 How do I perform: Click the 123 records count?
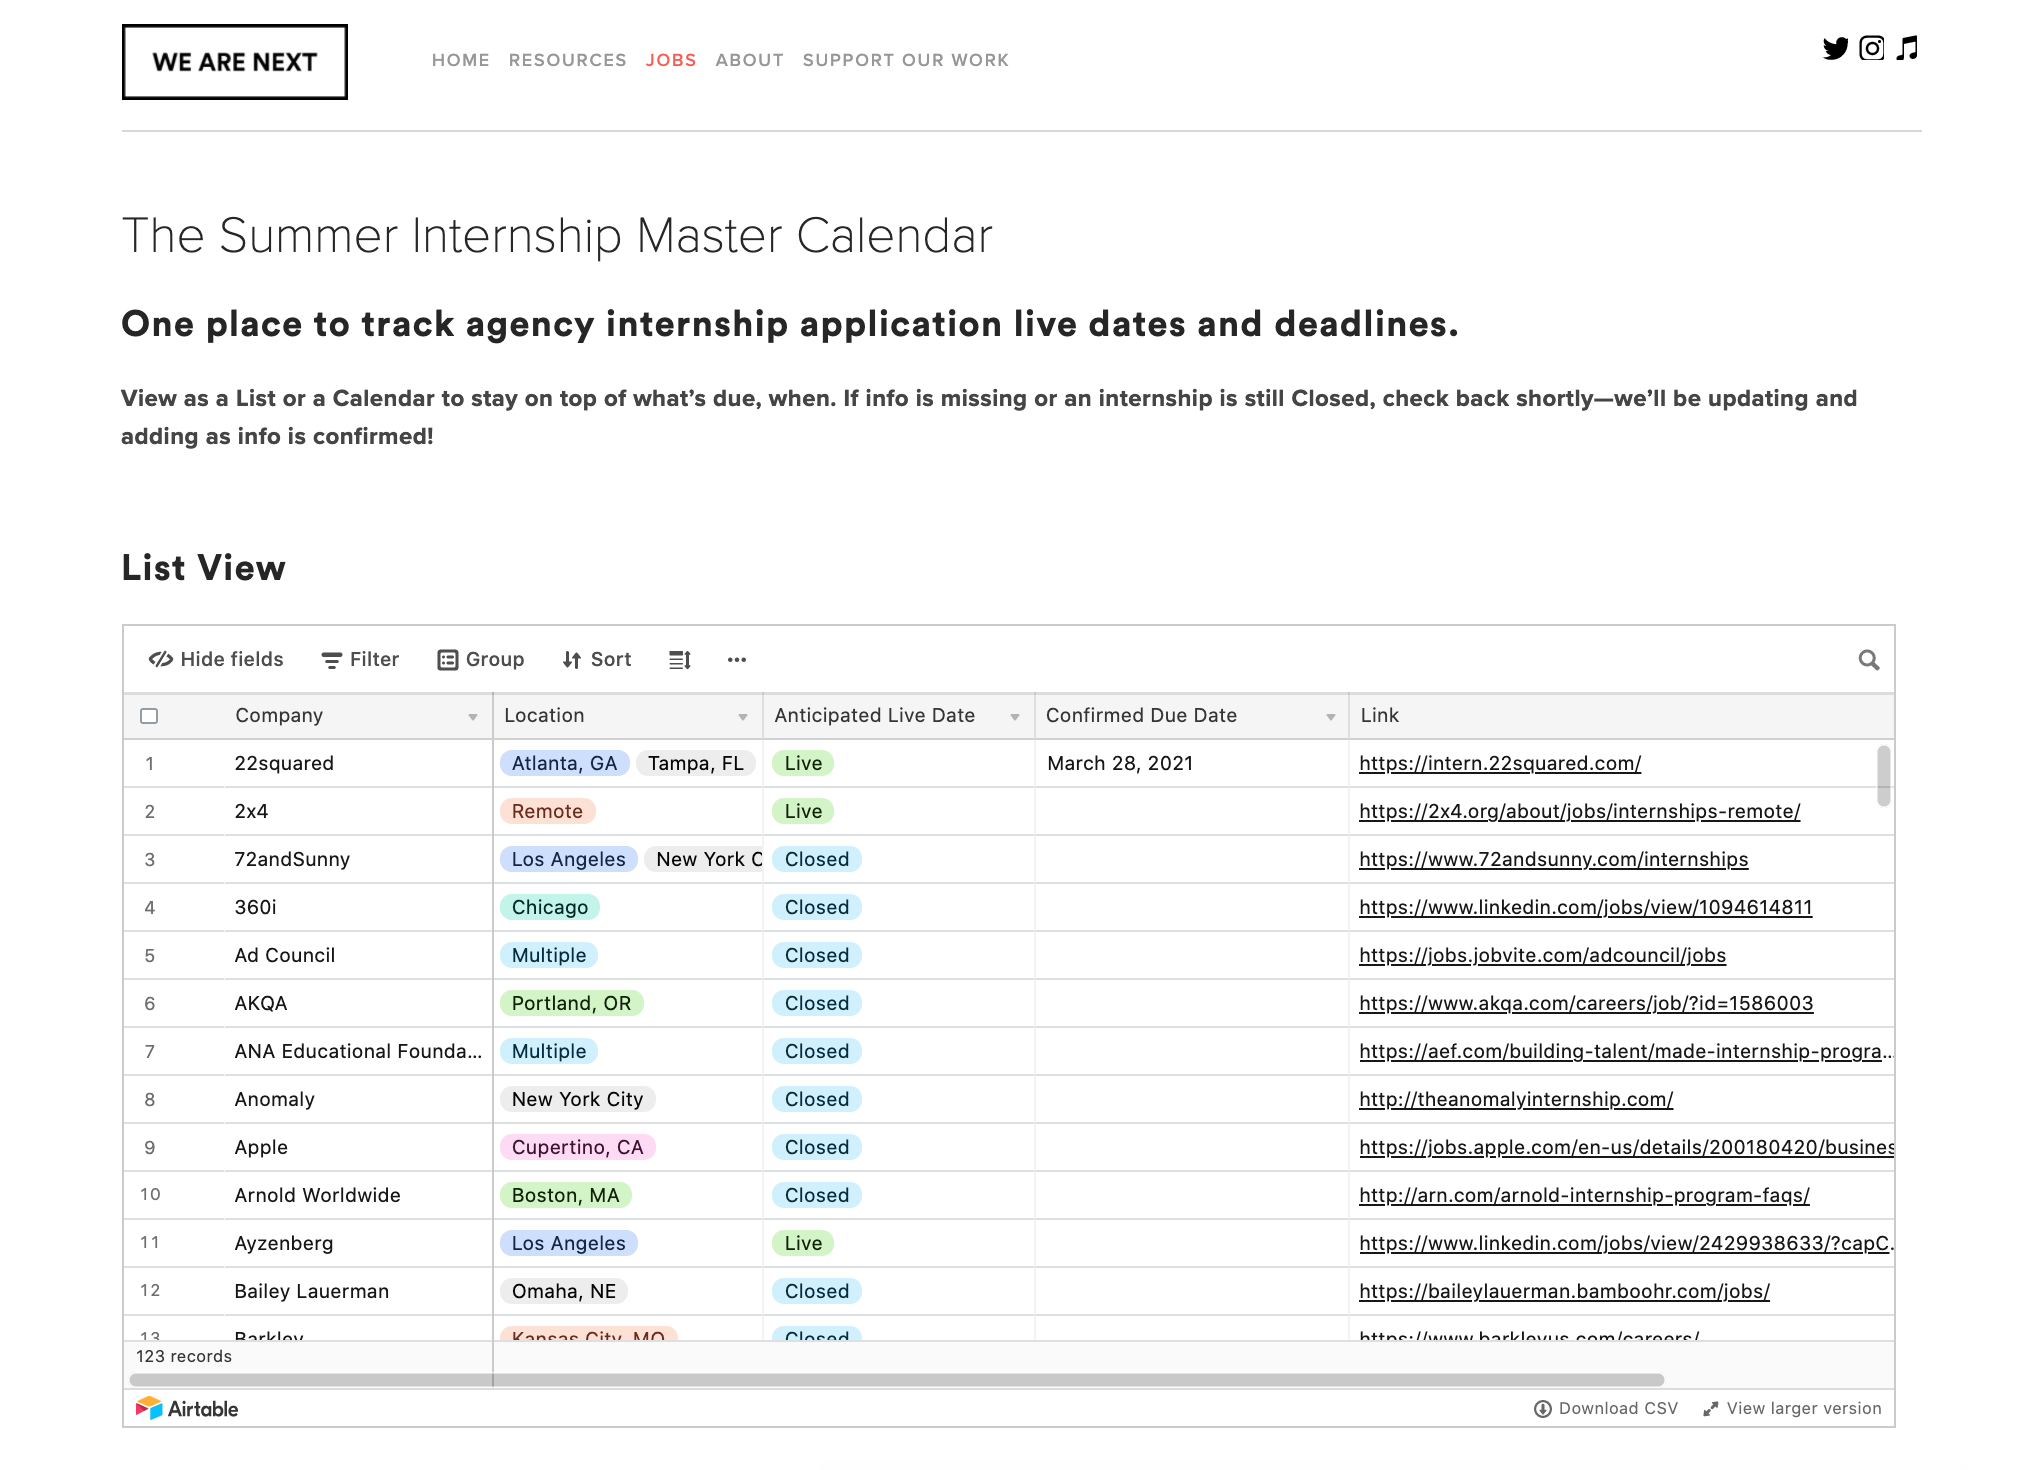pos(184,1356)
